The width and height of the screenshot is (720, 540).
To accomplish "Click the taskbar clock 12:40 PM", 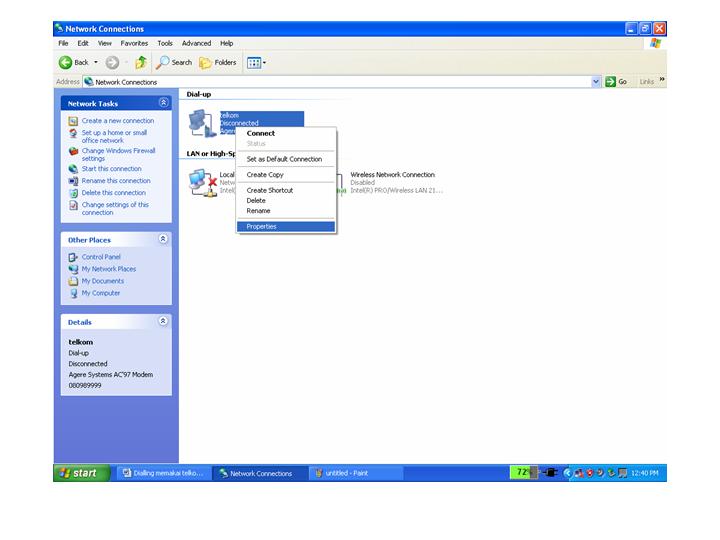I will pyautogui.click(x=645, y=473).
